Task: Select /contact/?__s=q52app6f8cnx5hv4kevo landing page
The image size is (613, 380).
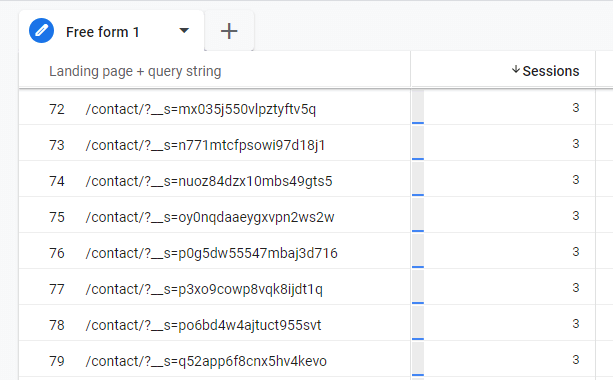Action: click(206, 361)
